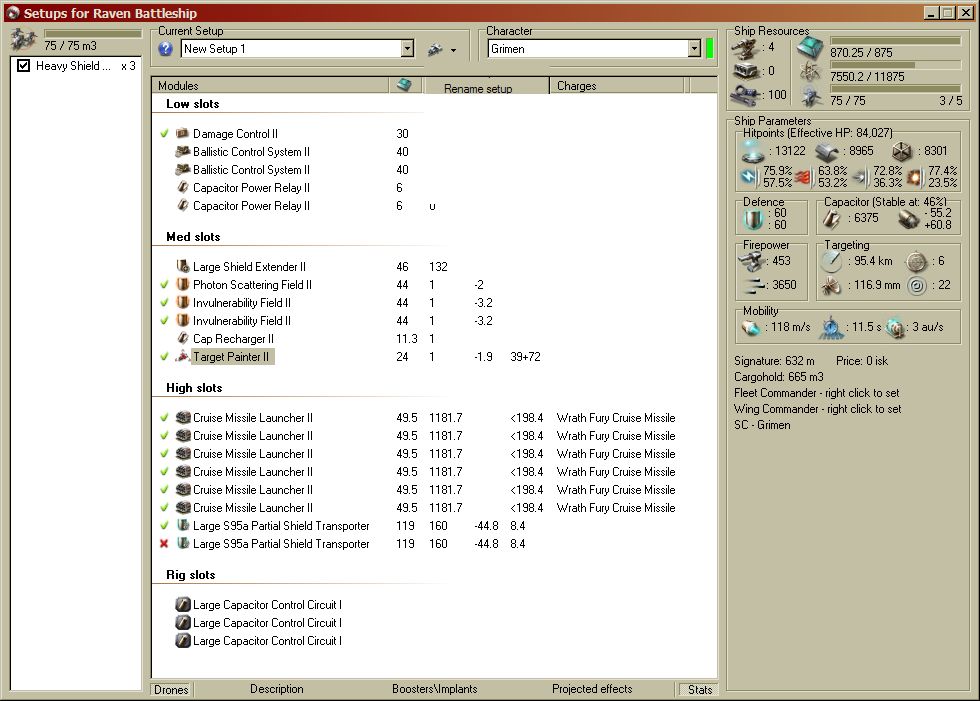Click the turret hardpoints icon in Ship Resources
Viewport: 980px width, 701px height.
click(745, 47)
